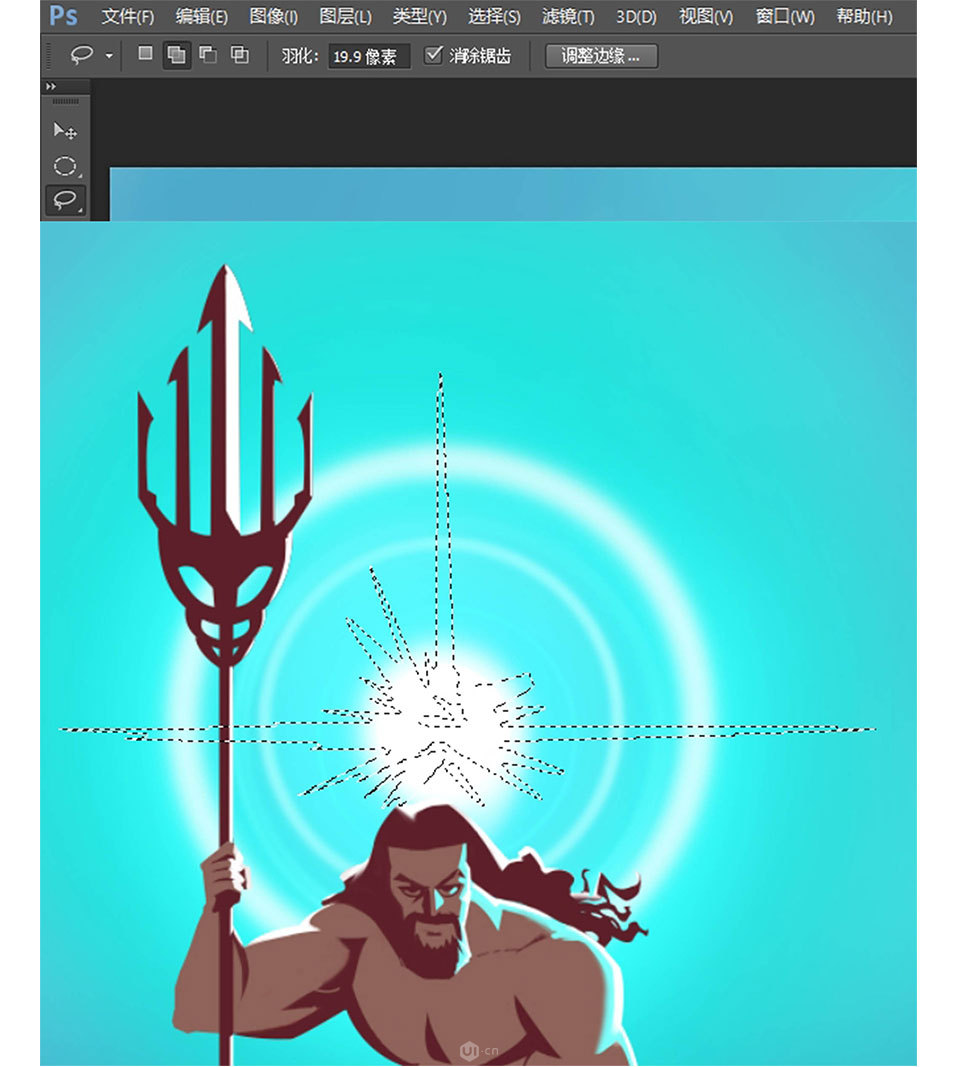Select Subtract from selection mode icon
The width and height of the screenshot is (960, 1067).
[208, 54]
